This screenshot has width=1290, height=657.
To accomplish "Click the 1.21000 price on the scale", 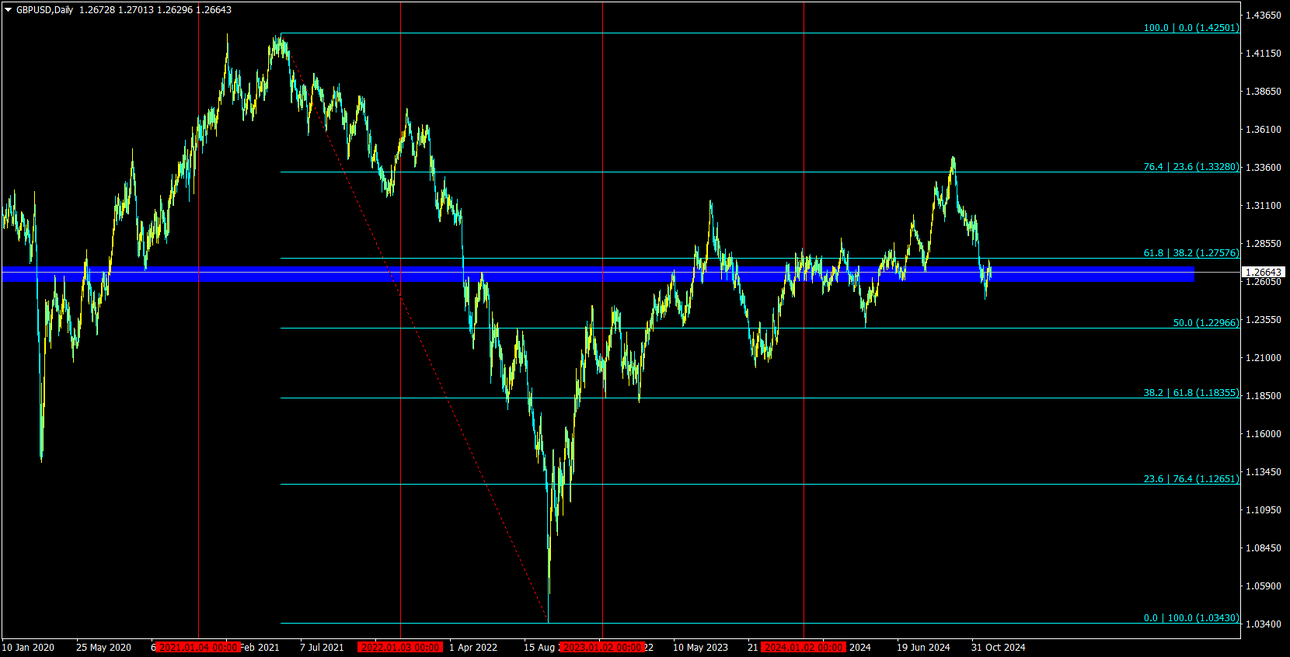I will click(1264, 357).
